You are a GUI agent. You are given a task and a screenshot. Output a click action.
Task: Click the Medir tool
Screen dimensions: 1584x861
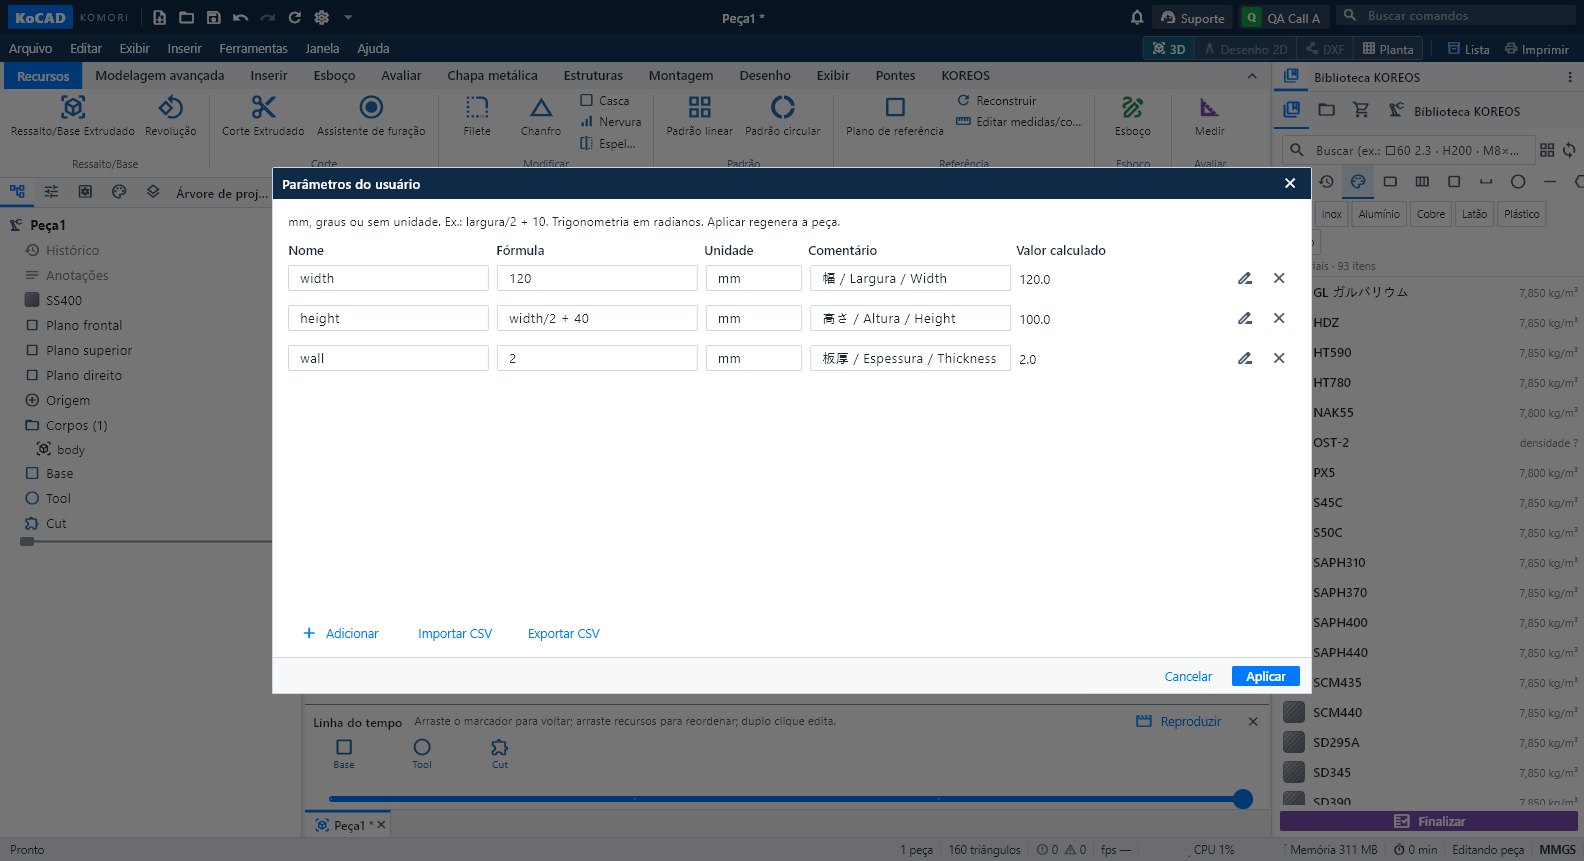[1209, 116]
